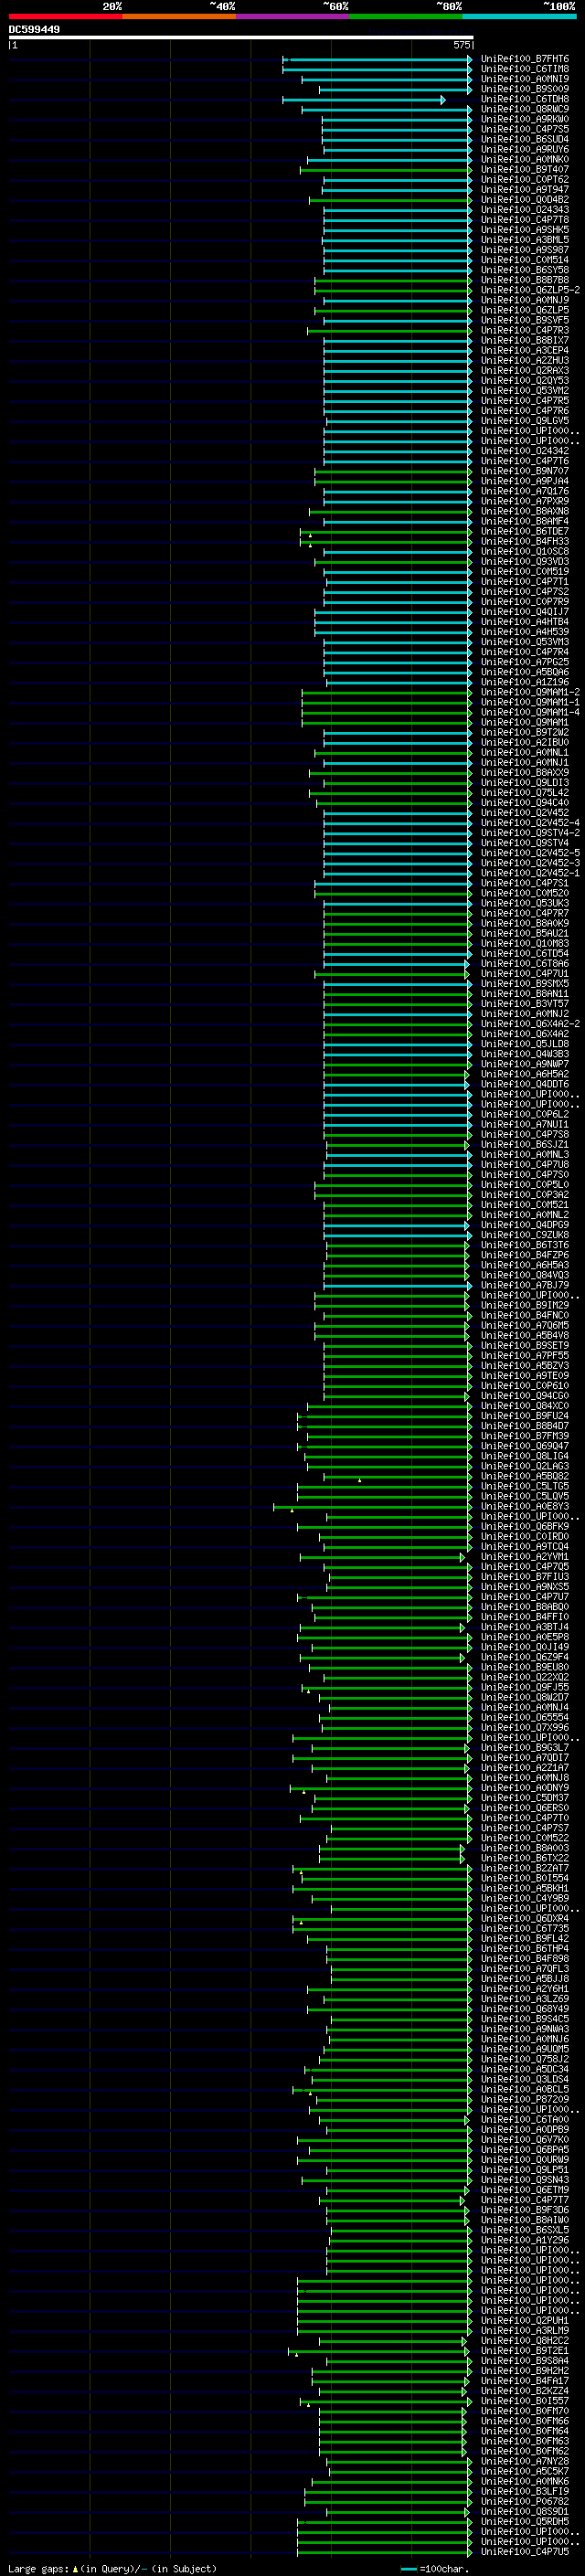585x2576 pixels.
Task: Select the UniRef100_Q0D4B2 label
Action: [525, 199]
